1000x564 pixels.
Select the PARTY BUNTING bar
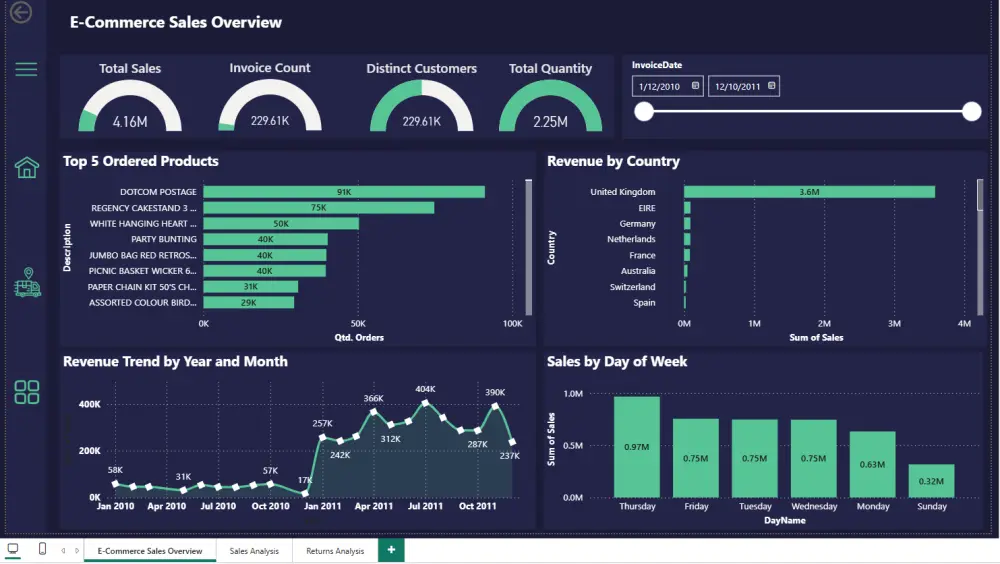pos(265,239)
